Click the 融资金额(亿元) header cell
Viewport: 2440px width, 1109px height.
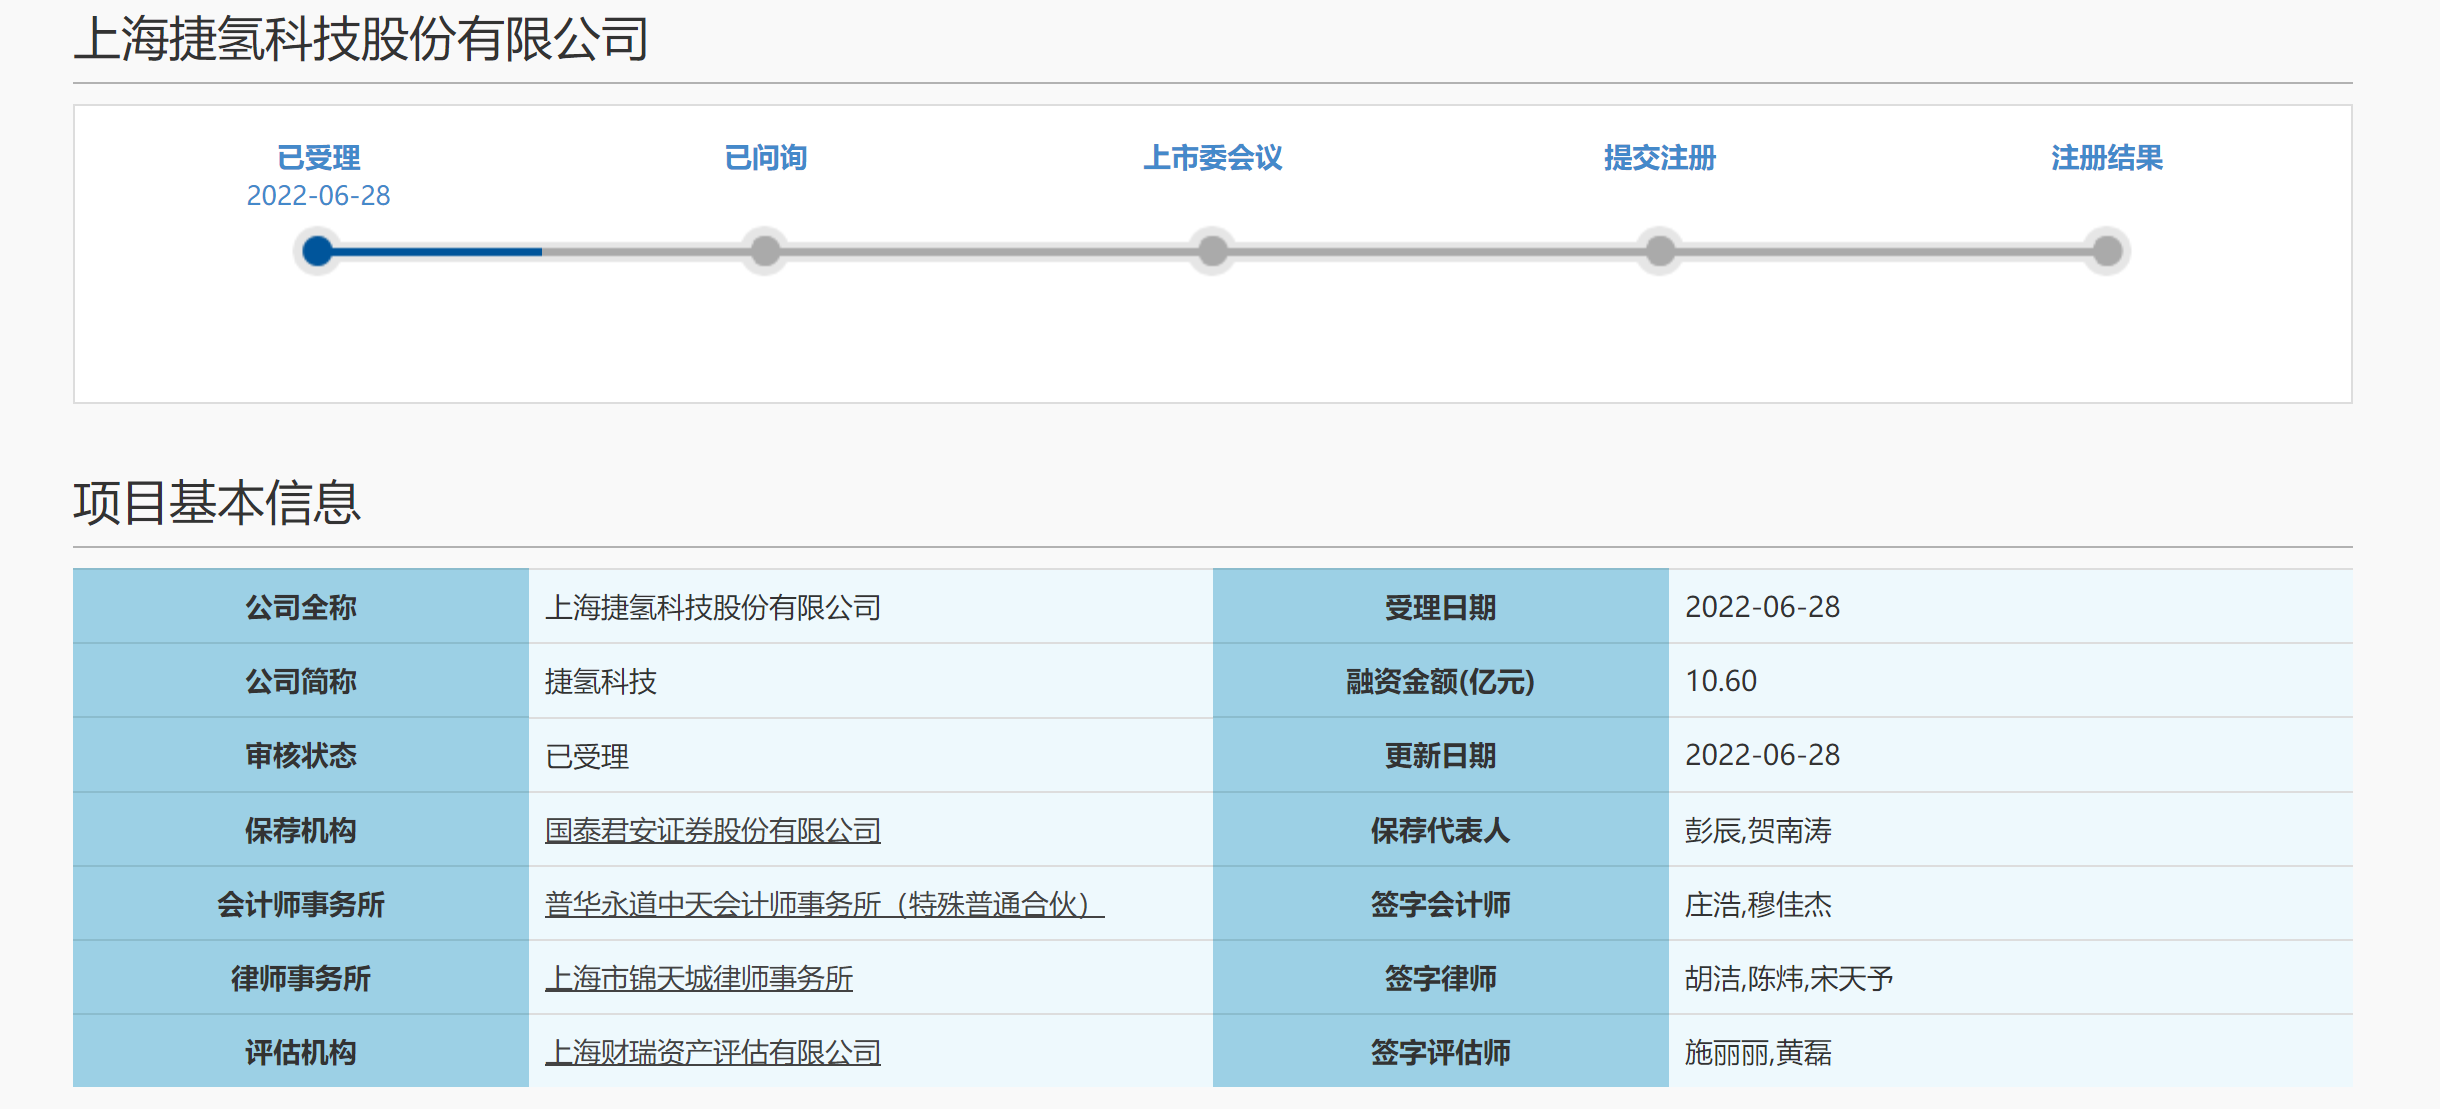[1440, 681]
